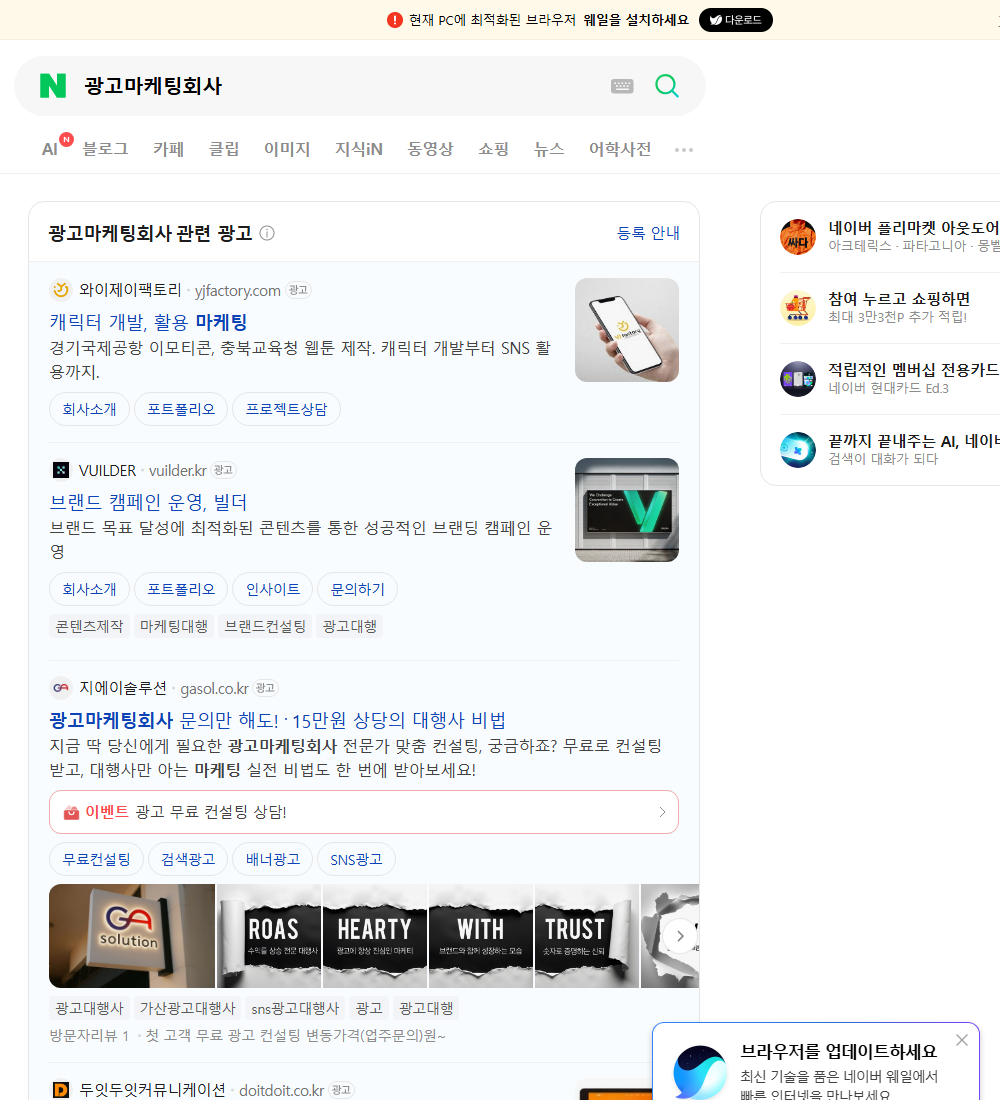Viewport: 1000px width, 1100px height.
Task: Click the 배너광고 button
Action: point(272,859)
